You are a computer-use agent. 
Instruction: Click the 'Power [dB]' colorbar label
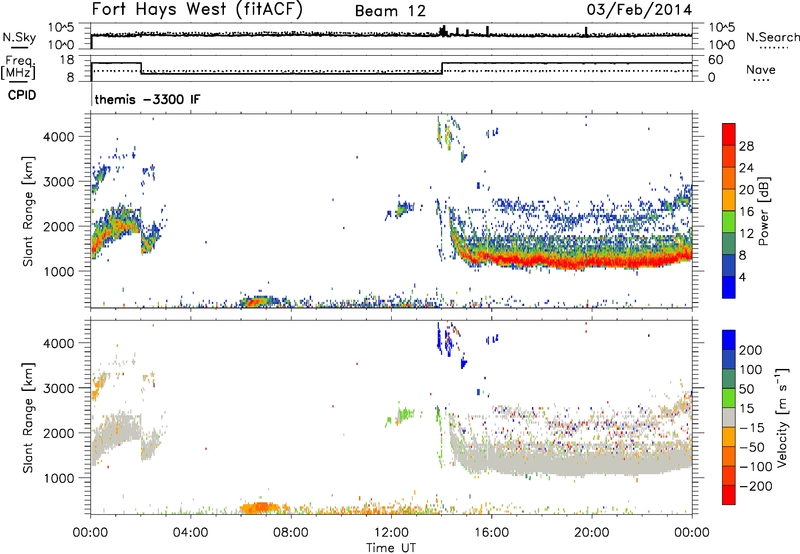[x=764, y=211]
